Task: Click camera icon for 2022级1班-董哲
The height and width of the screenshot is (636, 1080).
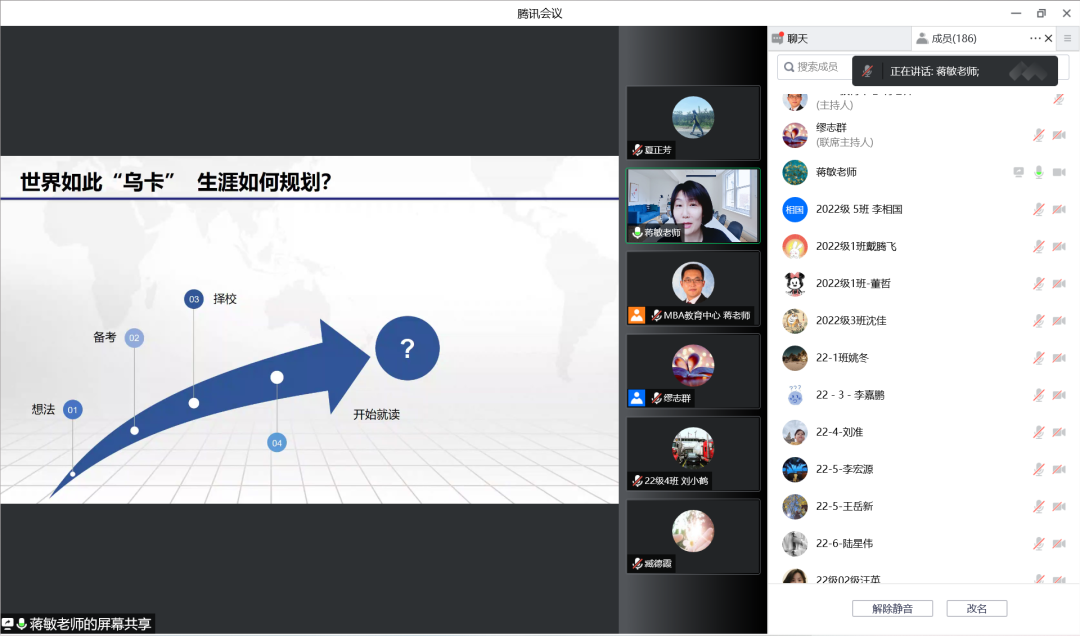Action: coord(1059,283)
